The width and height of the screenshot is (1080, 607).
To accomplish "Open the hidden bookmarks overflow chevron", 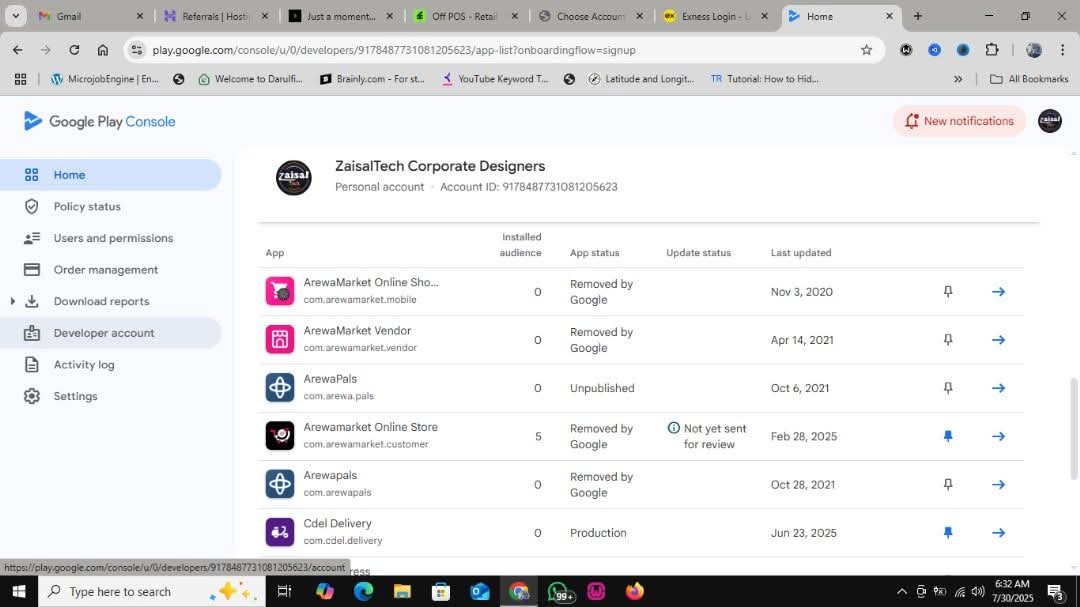I will tap(958, 78).
